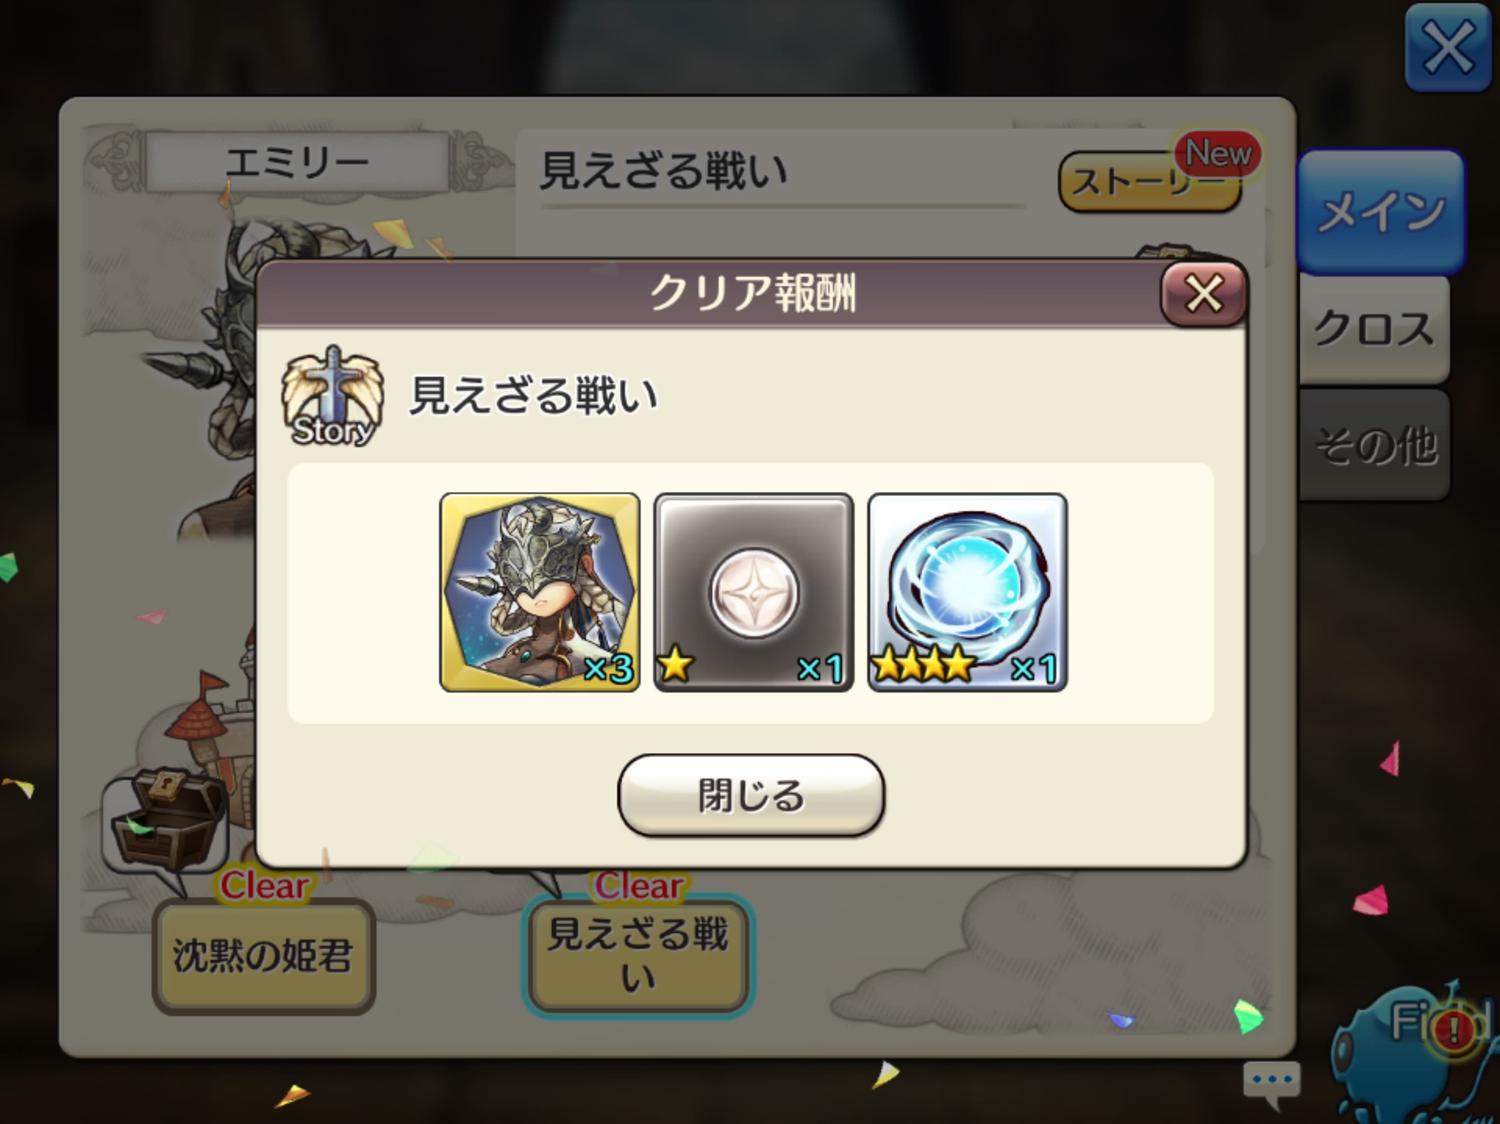Screen dimensions: 1500x1124
Task: Select the three-star blue orb reward
Action: tap(967, 592)
